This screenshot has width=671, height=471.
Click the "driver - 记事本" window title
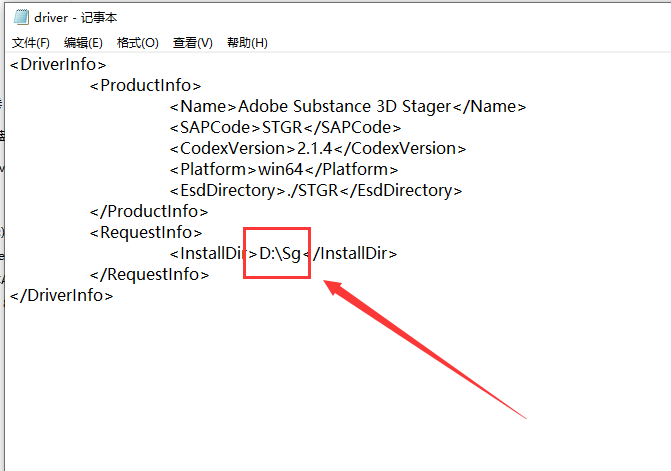(76, 18)
